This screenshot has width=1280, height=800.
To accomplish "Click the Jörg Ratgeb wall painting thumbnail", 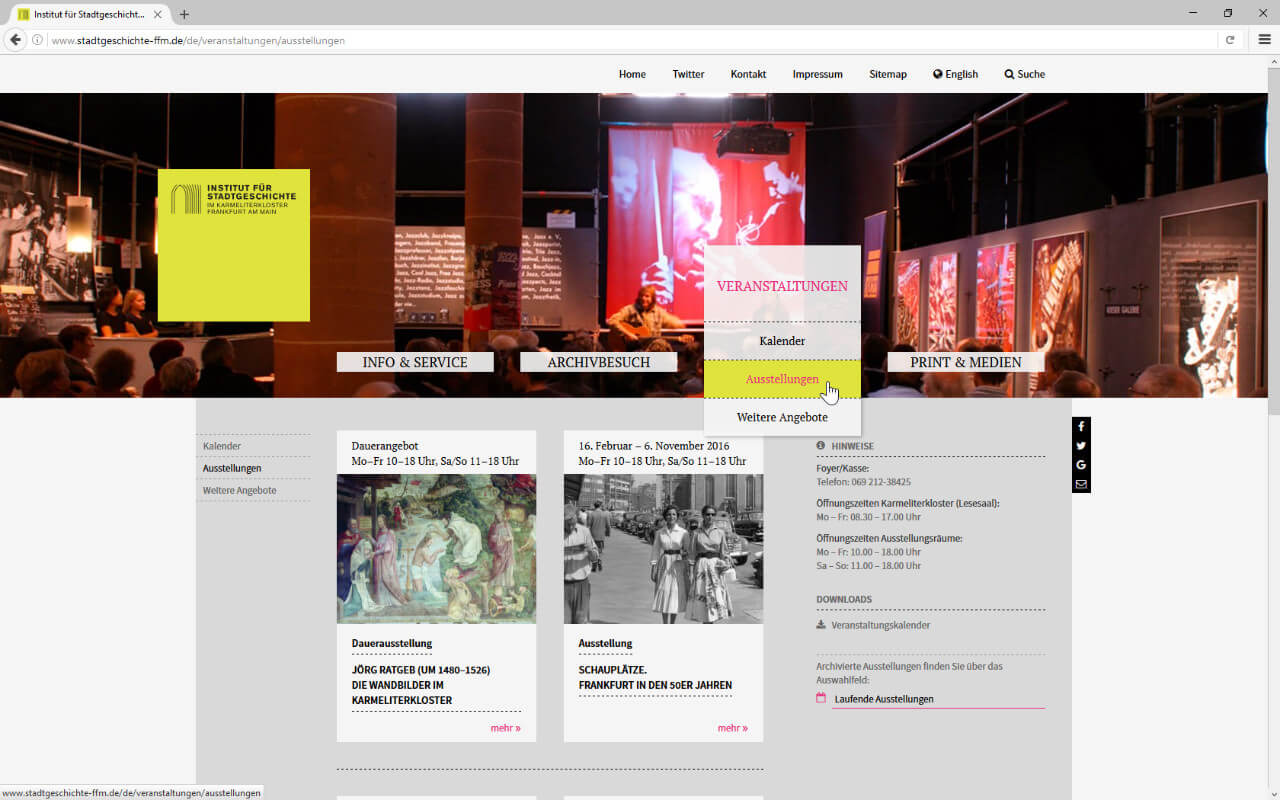I will click(x=436, y=549).
